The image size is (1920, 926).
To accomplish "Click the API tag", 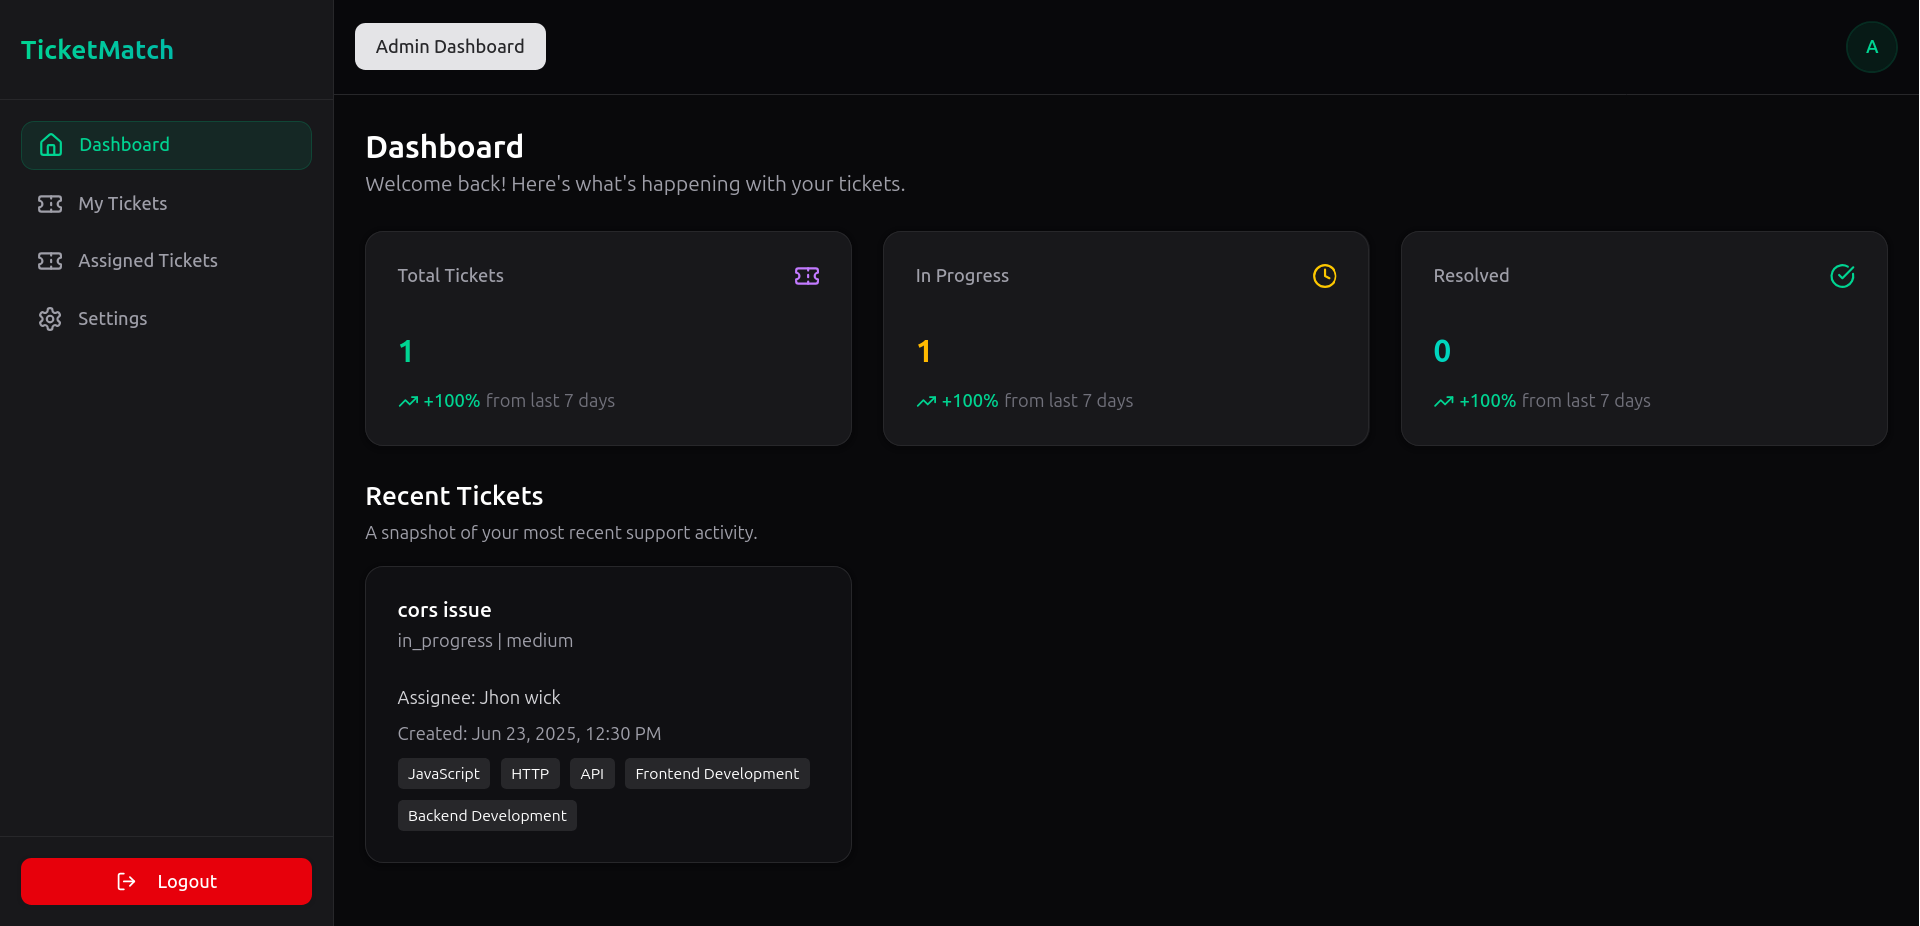I will coord(592,774).
